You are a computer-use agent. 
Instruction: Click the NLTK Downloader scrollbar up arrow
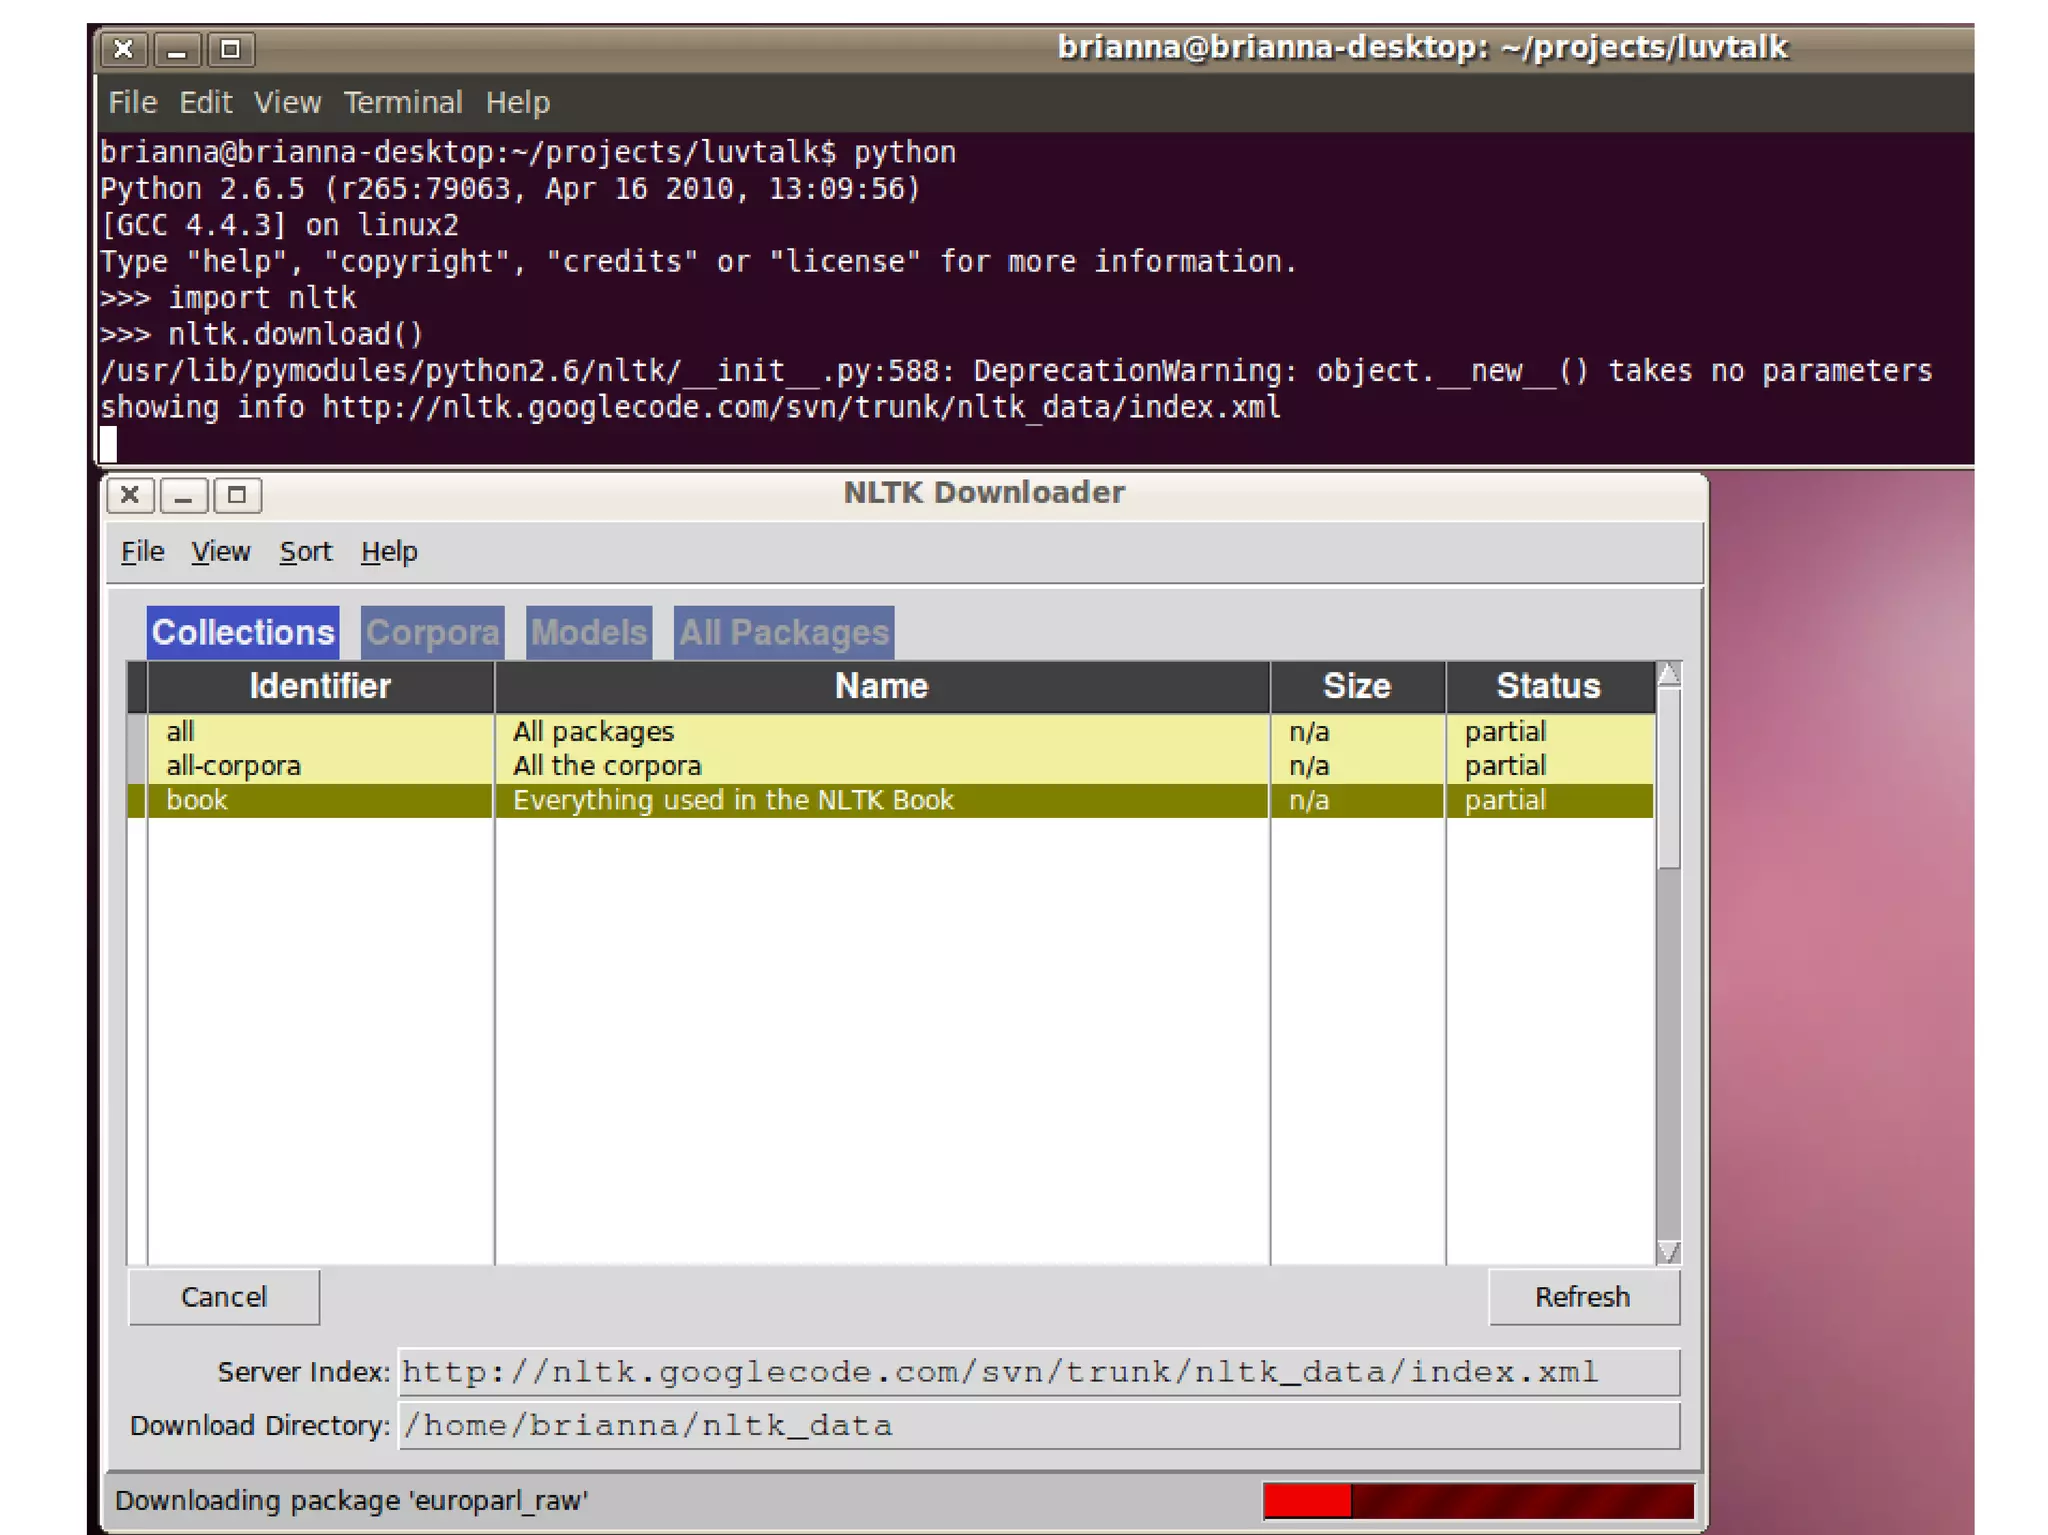1668,675
